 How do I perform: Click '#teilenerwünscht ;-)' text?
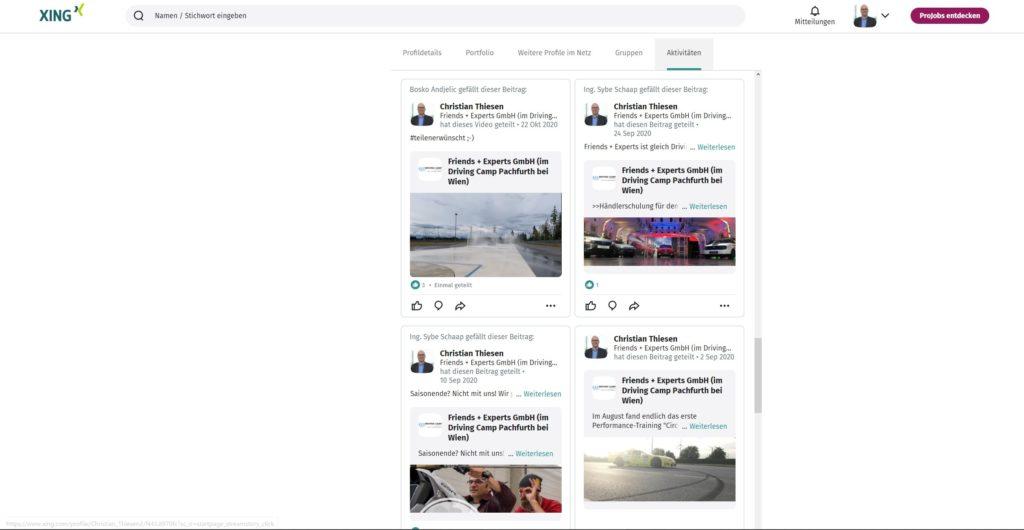point(442,138)
